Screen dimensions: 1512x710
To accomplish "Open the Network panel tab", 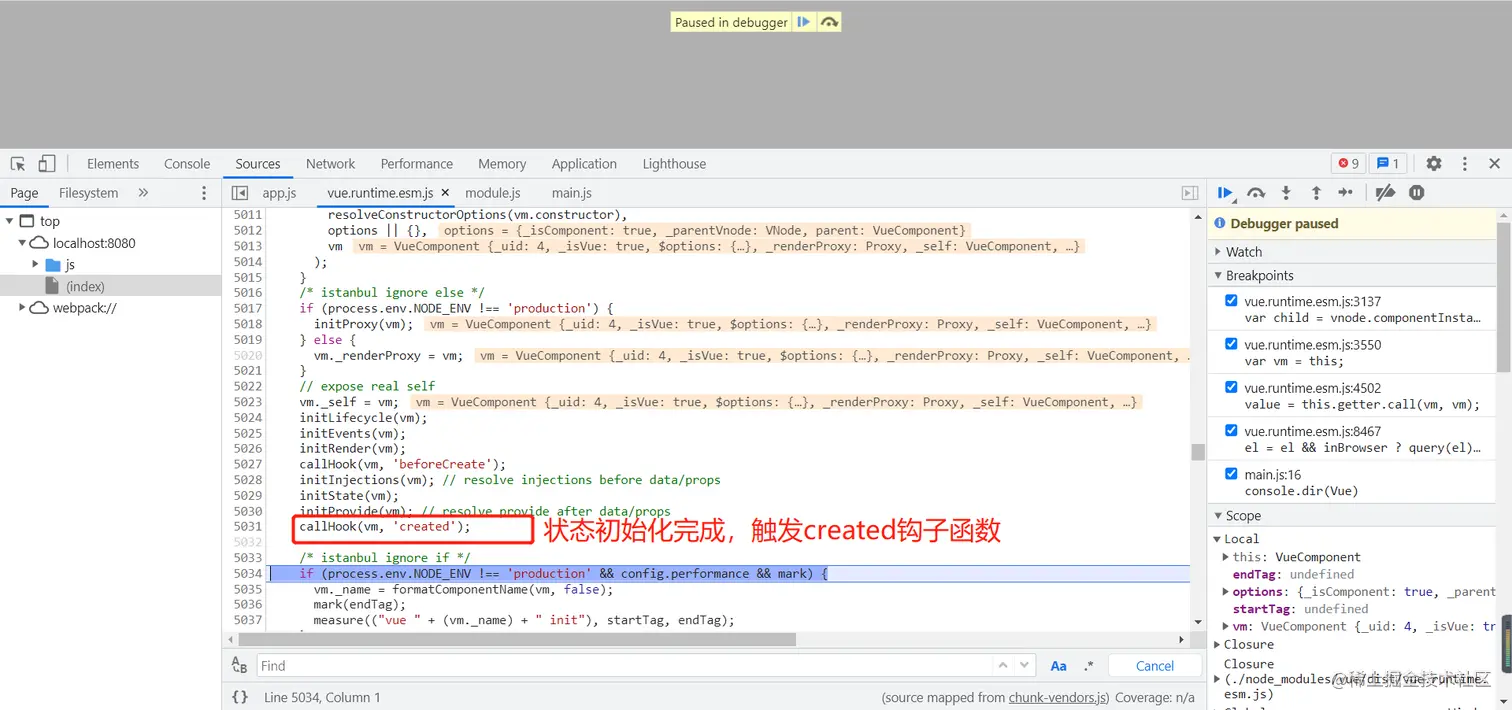I will pos(331,164).
